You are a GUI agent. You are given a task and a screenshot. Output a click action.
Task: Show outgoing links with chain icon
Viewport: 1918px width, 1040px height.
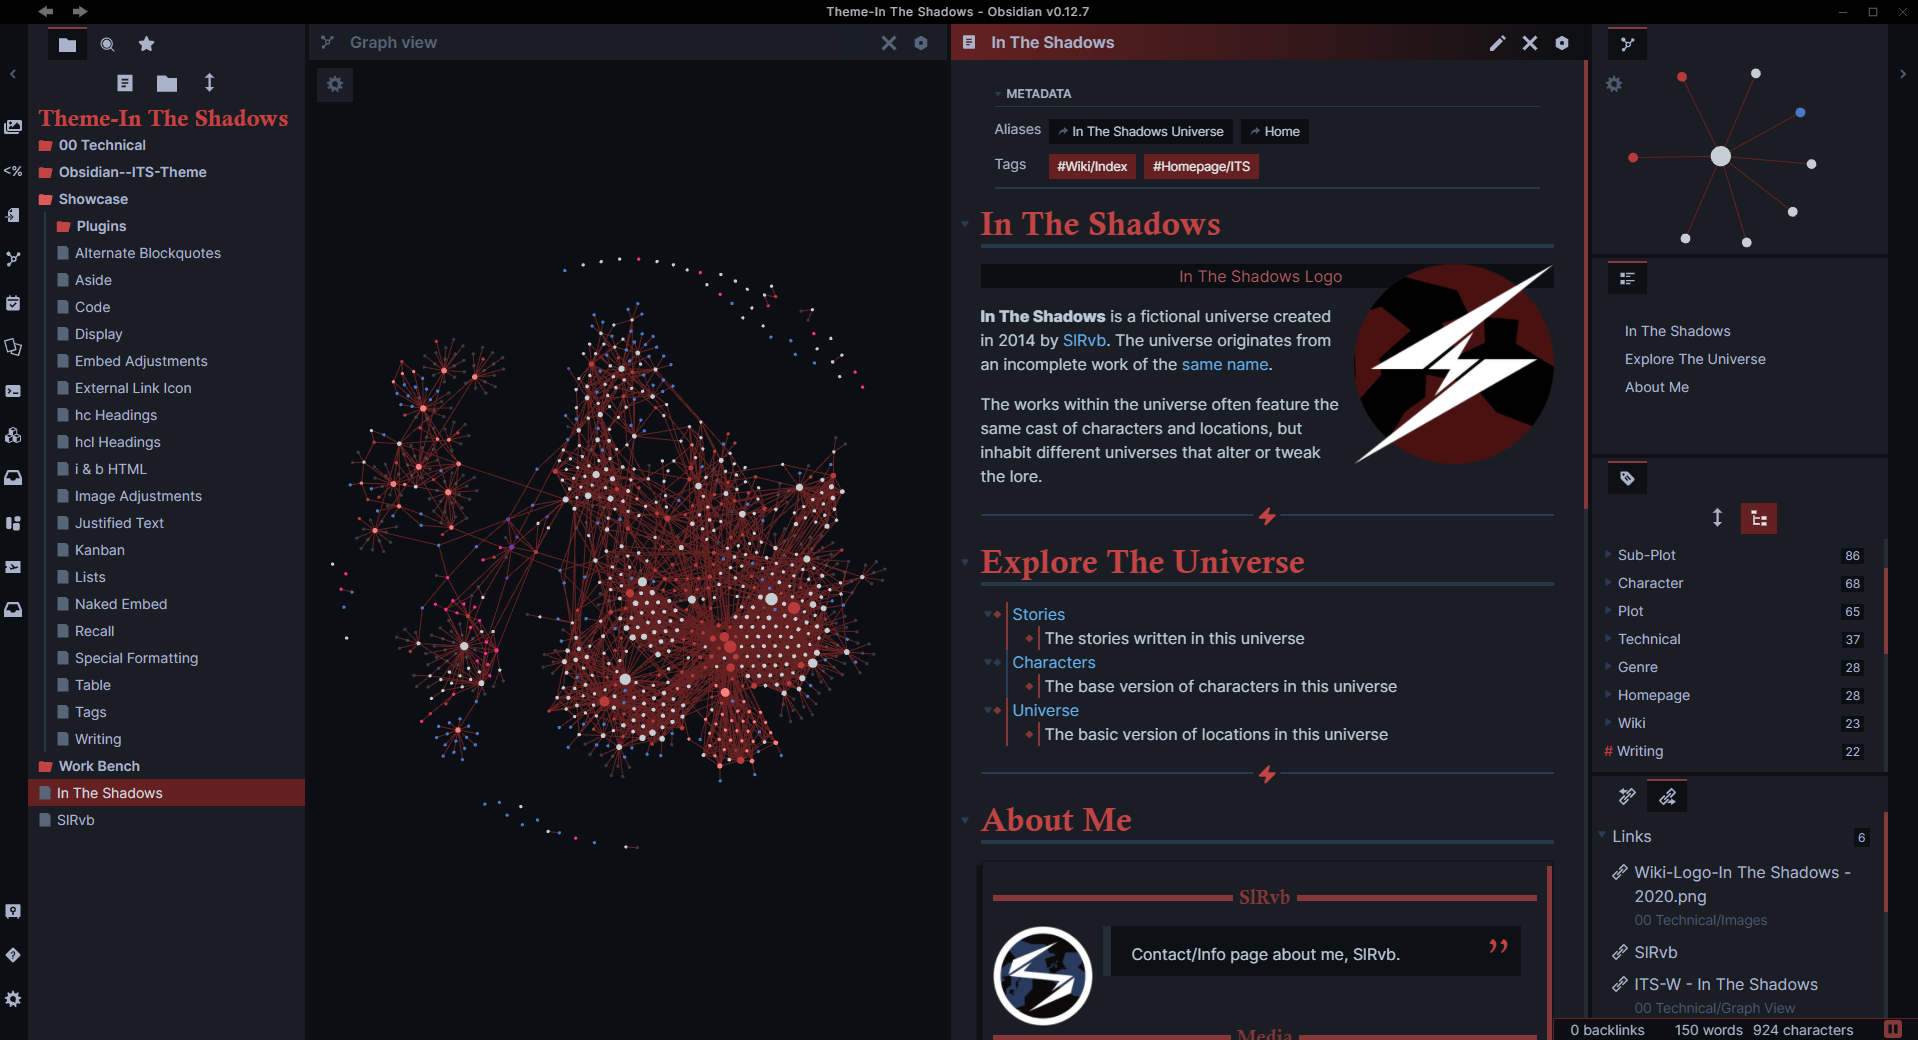click(1667, 796)
